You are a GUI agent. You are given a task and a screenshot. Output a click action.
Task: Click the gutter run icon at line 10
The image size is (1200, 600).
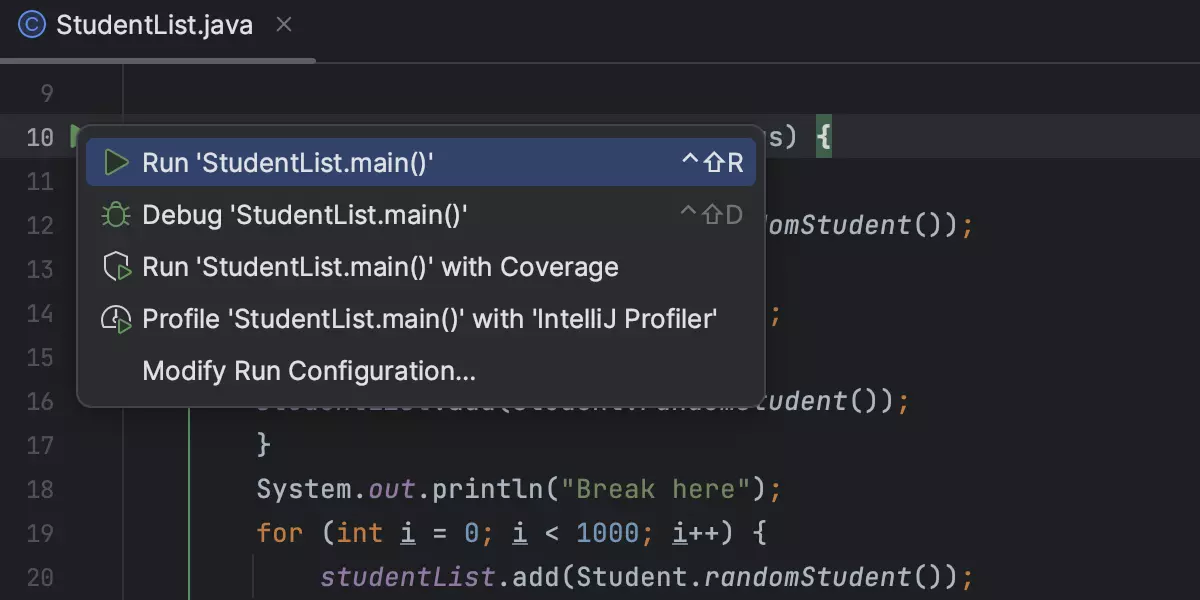pos(73,136)
